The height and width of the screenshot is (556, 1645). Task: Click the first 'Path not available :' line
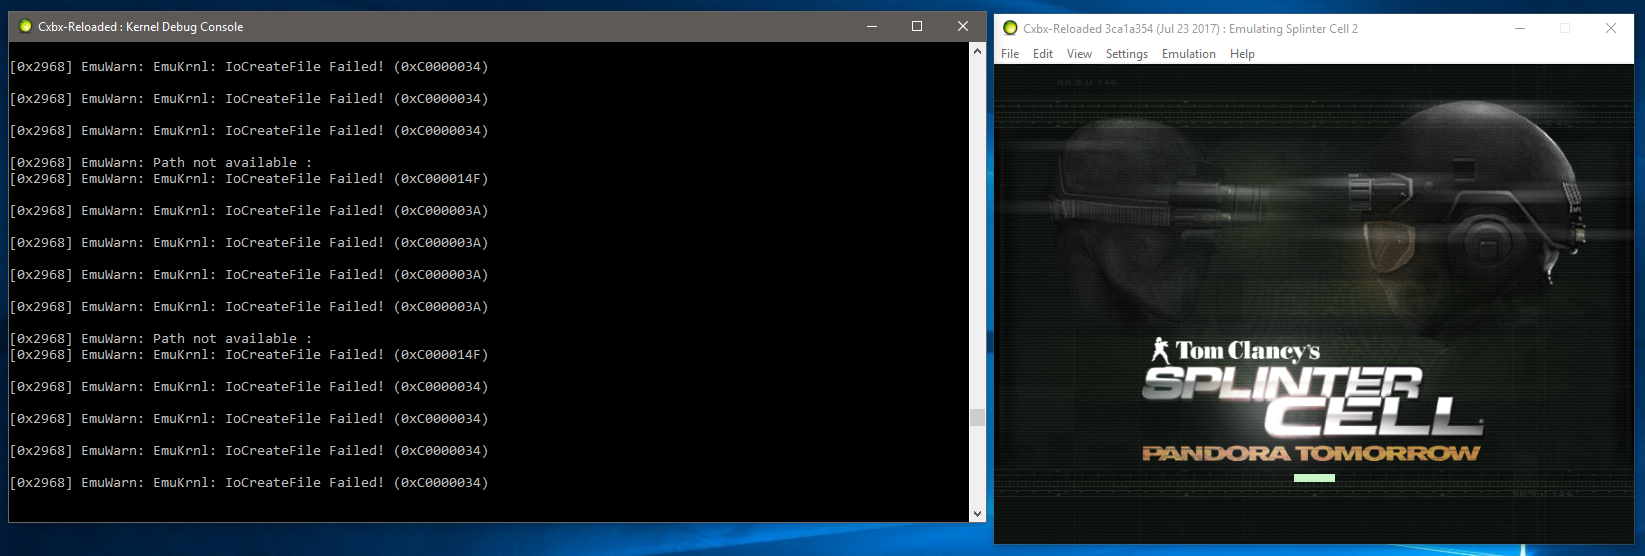161,162
